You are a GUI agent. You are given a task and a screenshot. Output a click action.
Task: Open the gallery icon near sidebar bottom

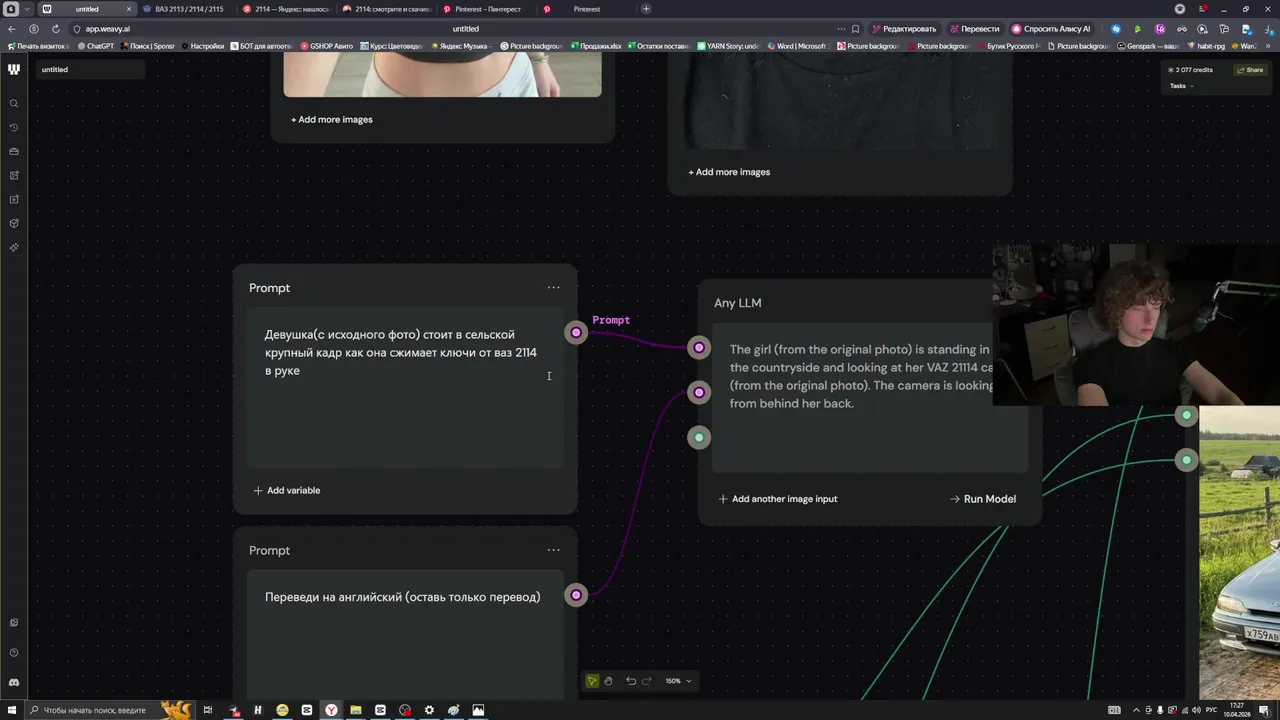pyautogui.click(x=14, y=622)
